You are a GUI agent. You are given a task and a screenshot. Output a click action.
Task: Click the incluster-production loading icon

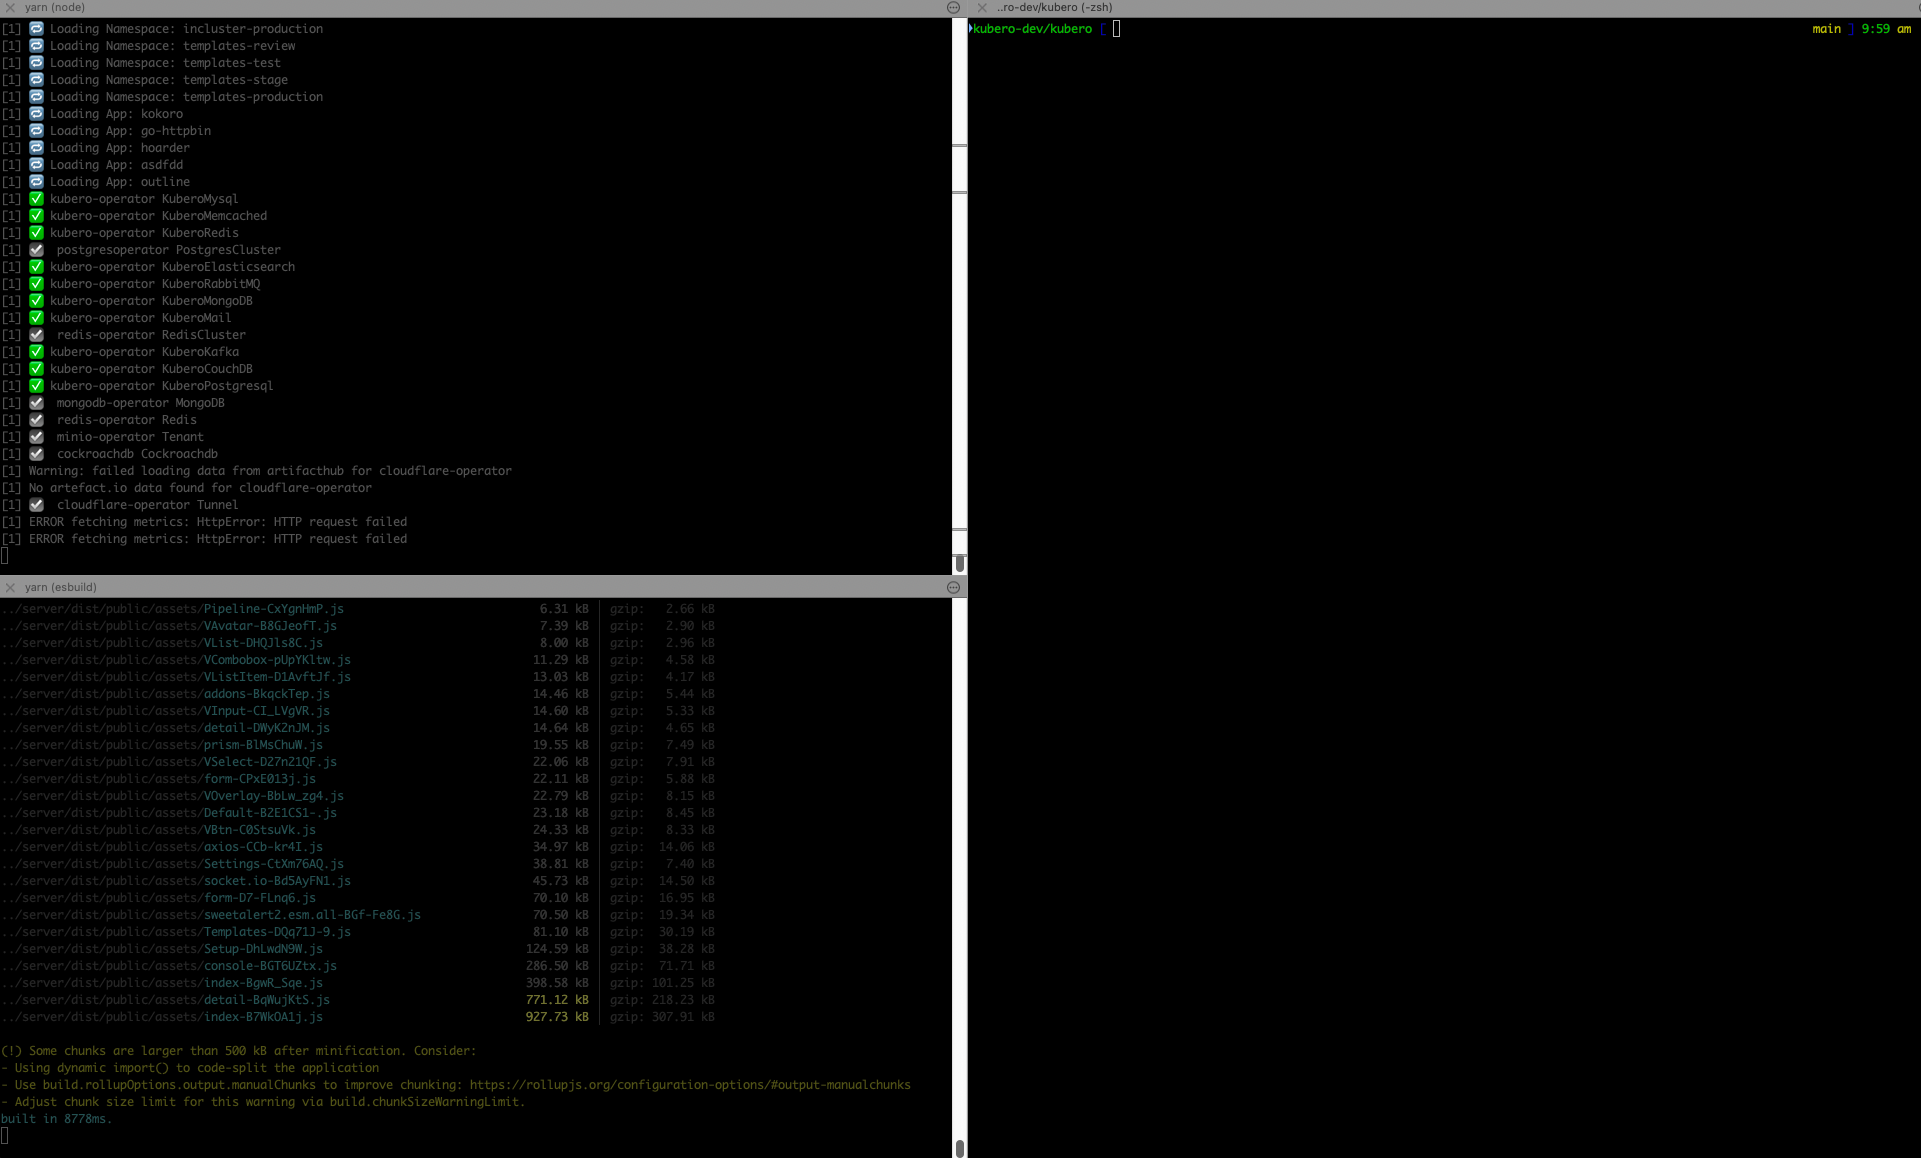pos(37,29)
